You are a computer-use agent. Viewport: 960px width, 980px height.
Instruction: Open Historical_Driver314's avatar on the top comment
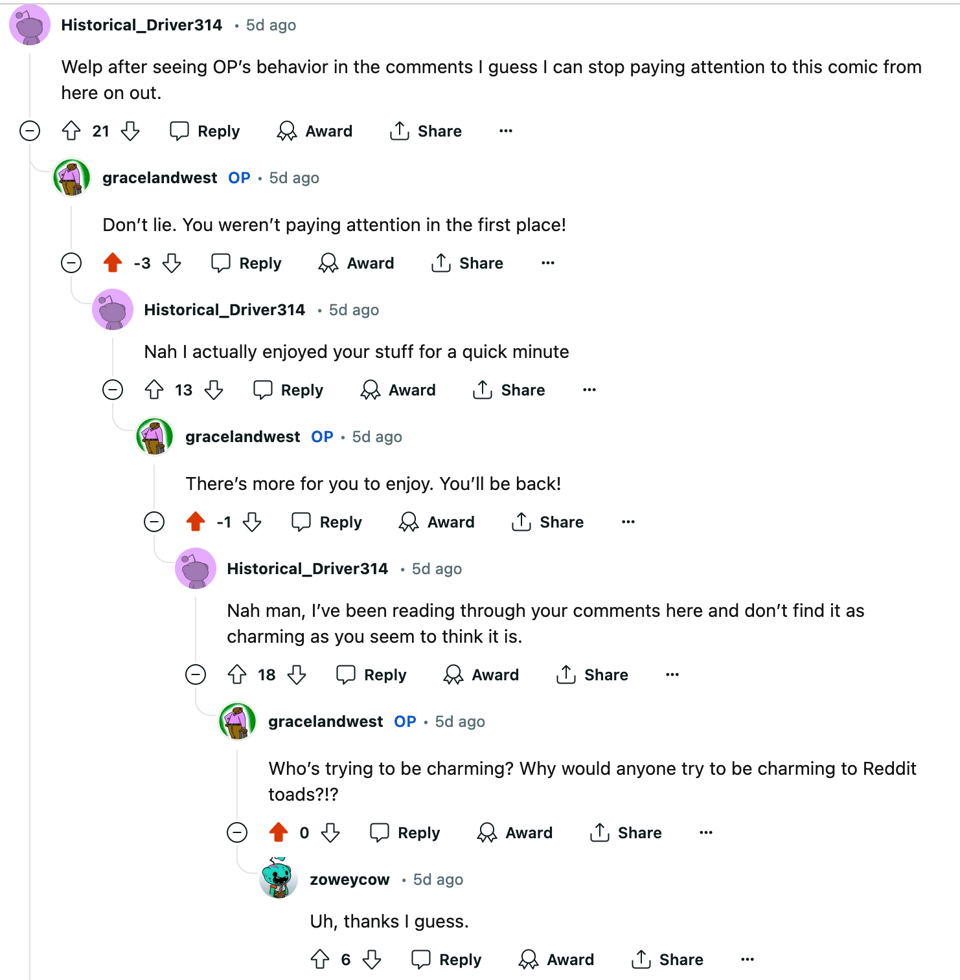30,25
